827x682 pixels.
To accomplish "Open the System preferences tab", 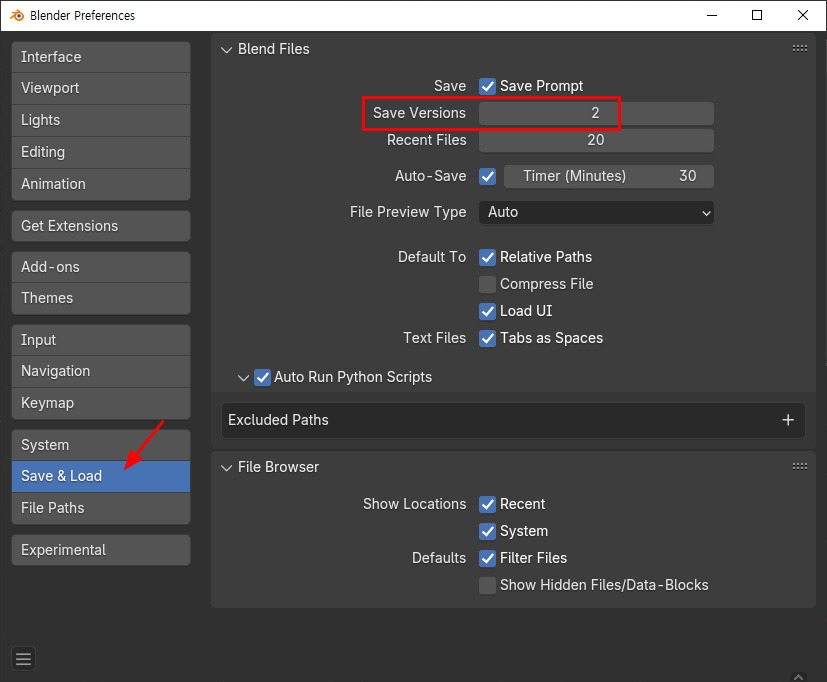I will click(101, 445).
